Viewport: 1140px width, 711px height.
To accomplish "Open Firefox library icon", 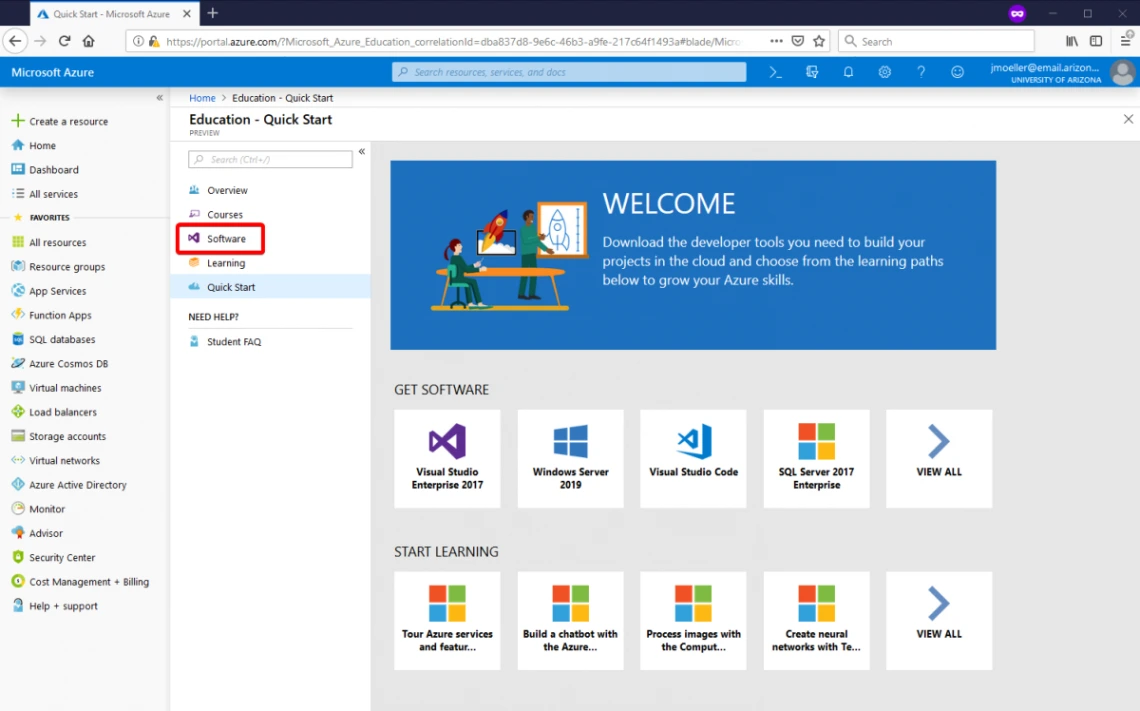I will point(1072,41).
